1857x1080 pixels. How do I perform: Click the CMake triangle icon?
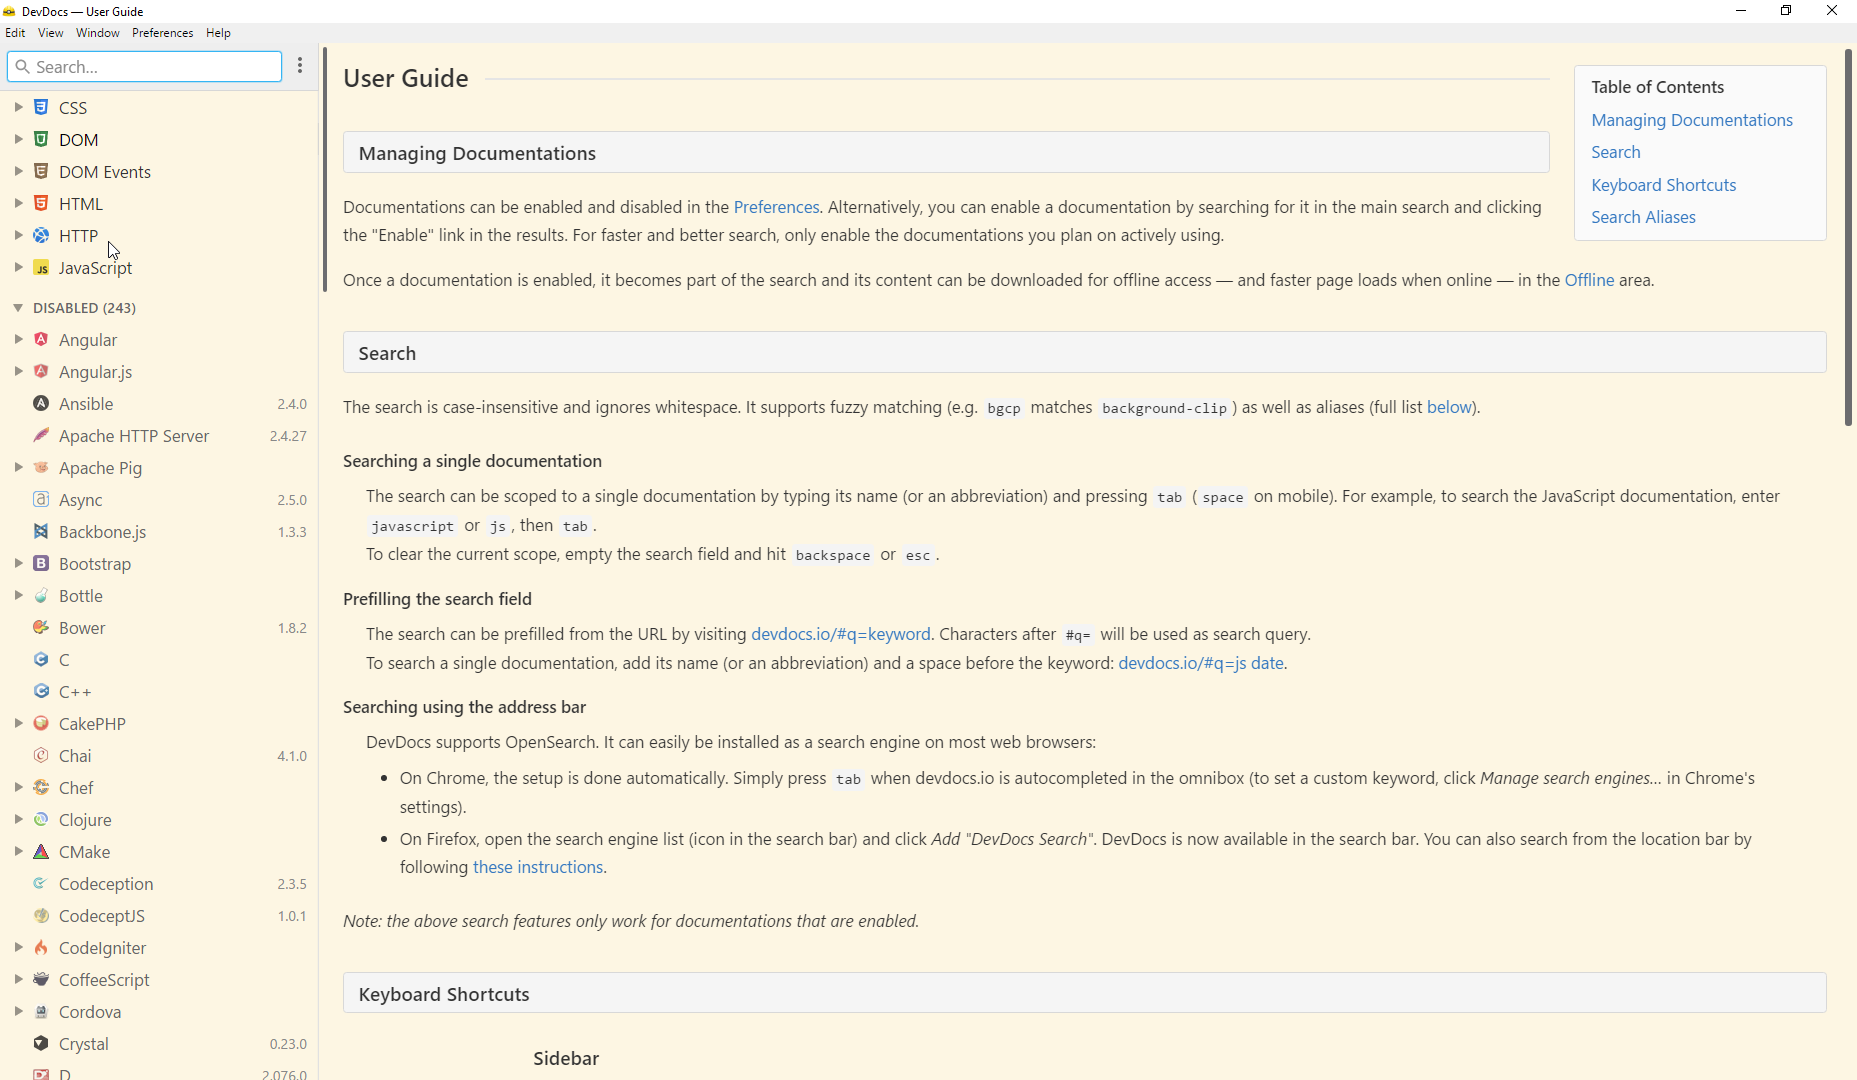tap(41, 851)
